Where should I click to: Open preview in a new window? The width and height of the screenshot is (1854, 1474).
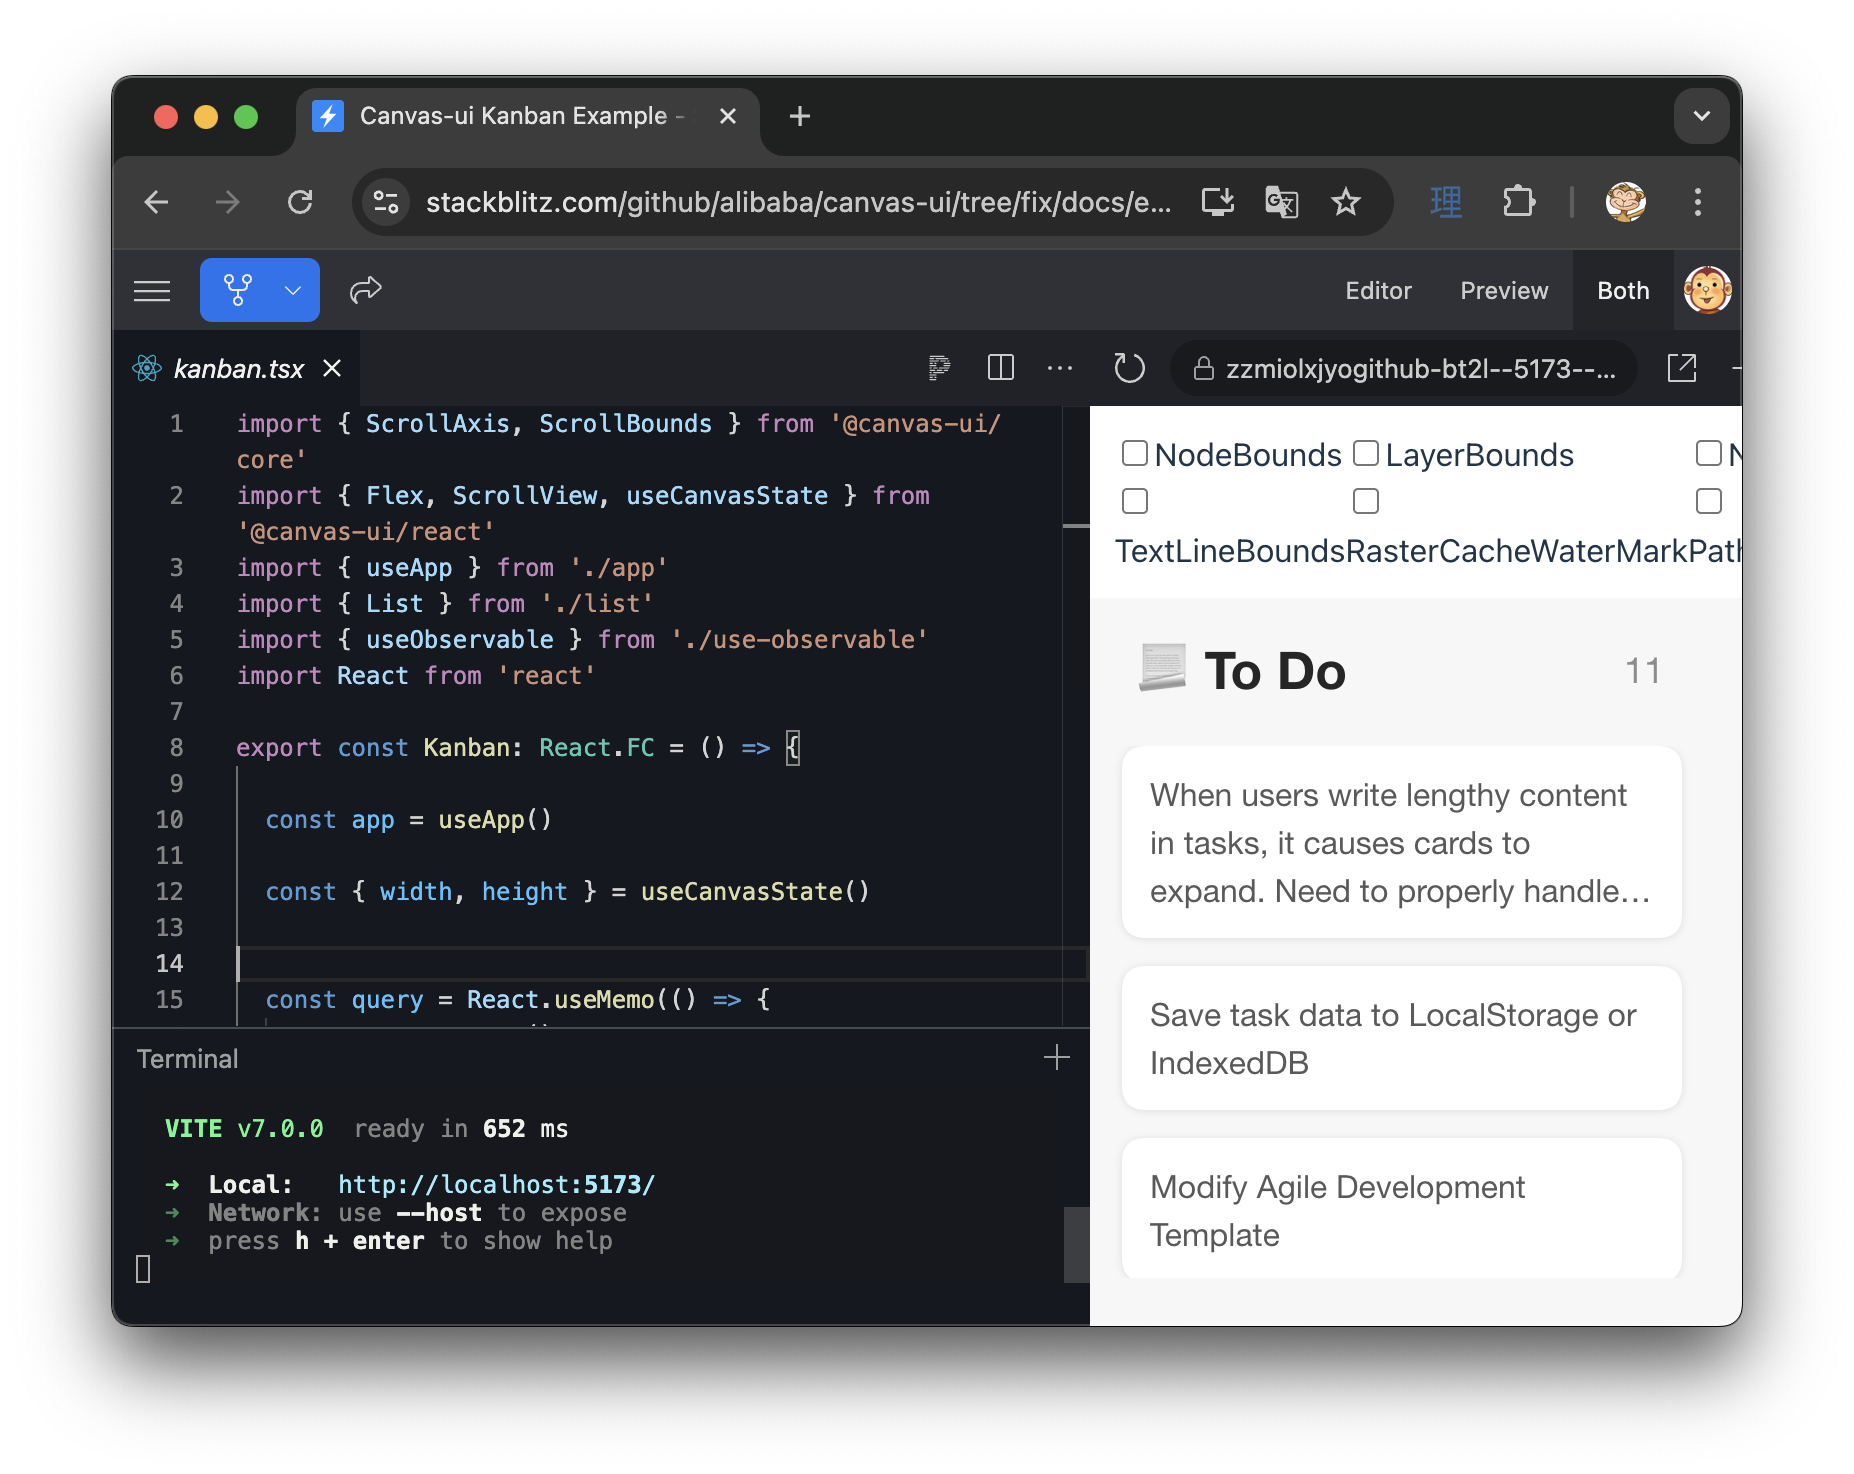[1682, 369]
